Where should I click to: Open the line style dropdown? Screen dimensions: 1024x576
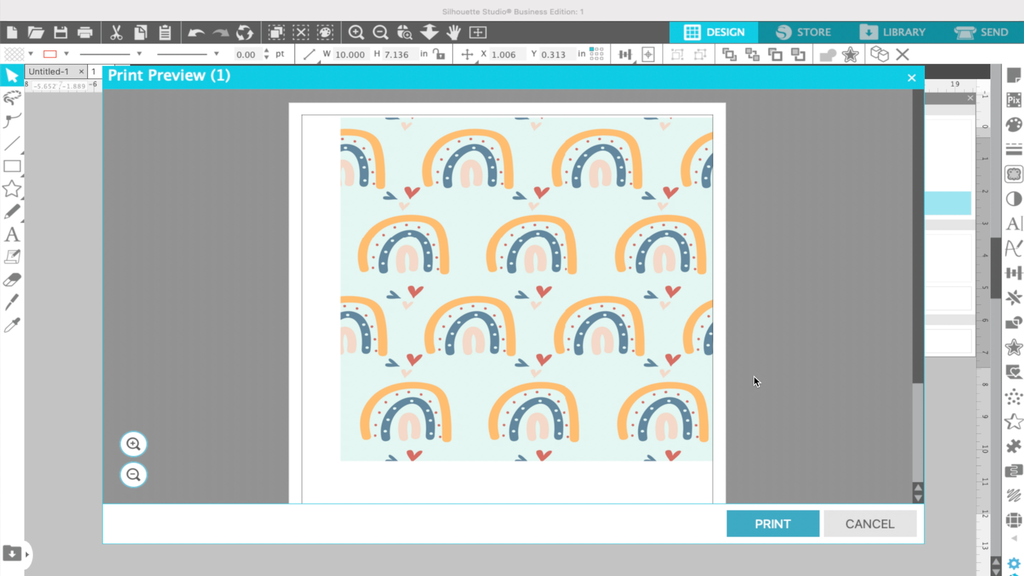click(139, 54)
